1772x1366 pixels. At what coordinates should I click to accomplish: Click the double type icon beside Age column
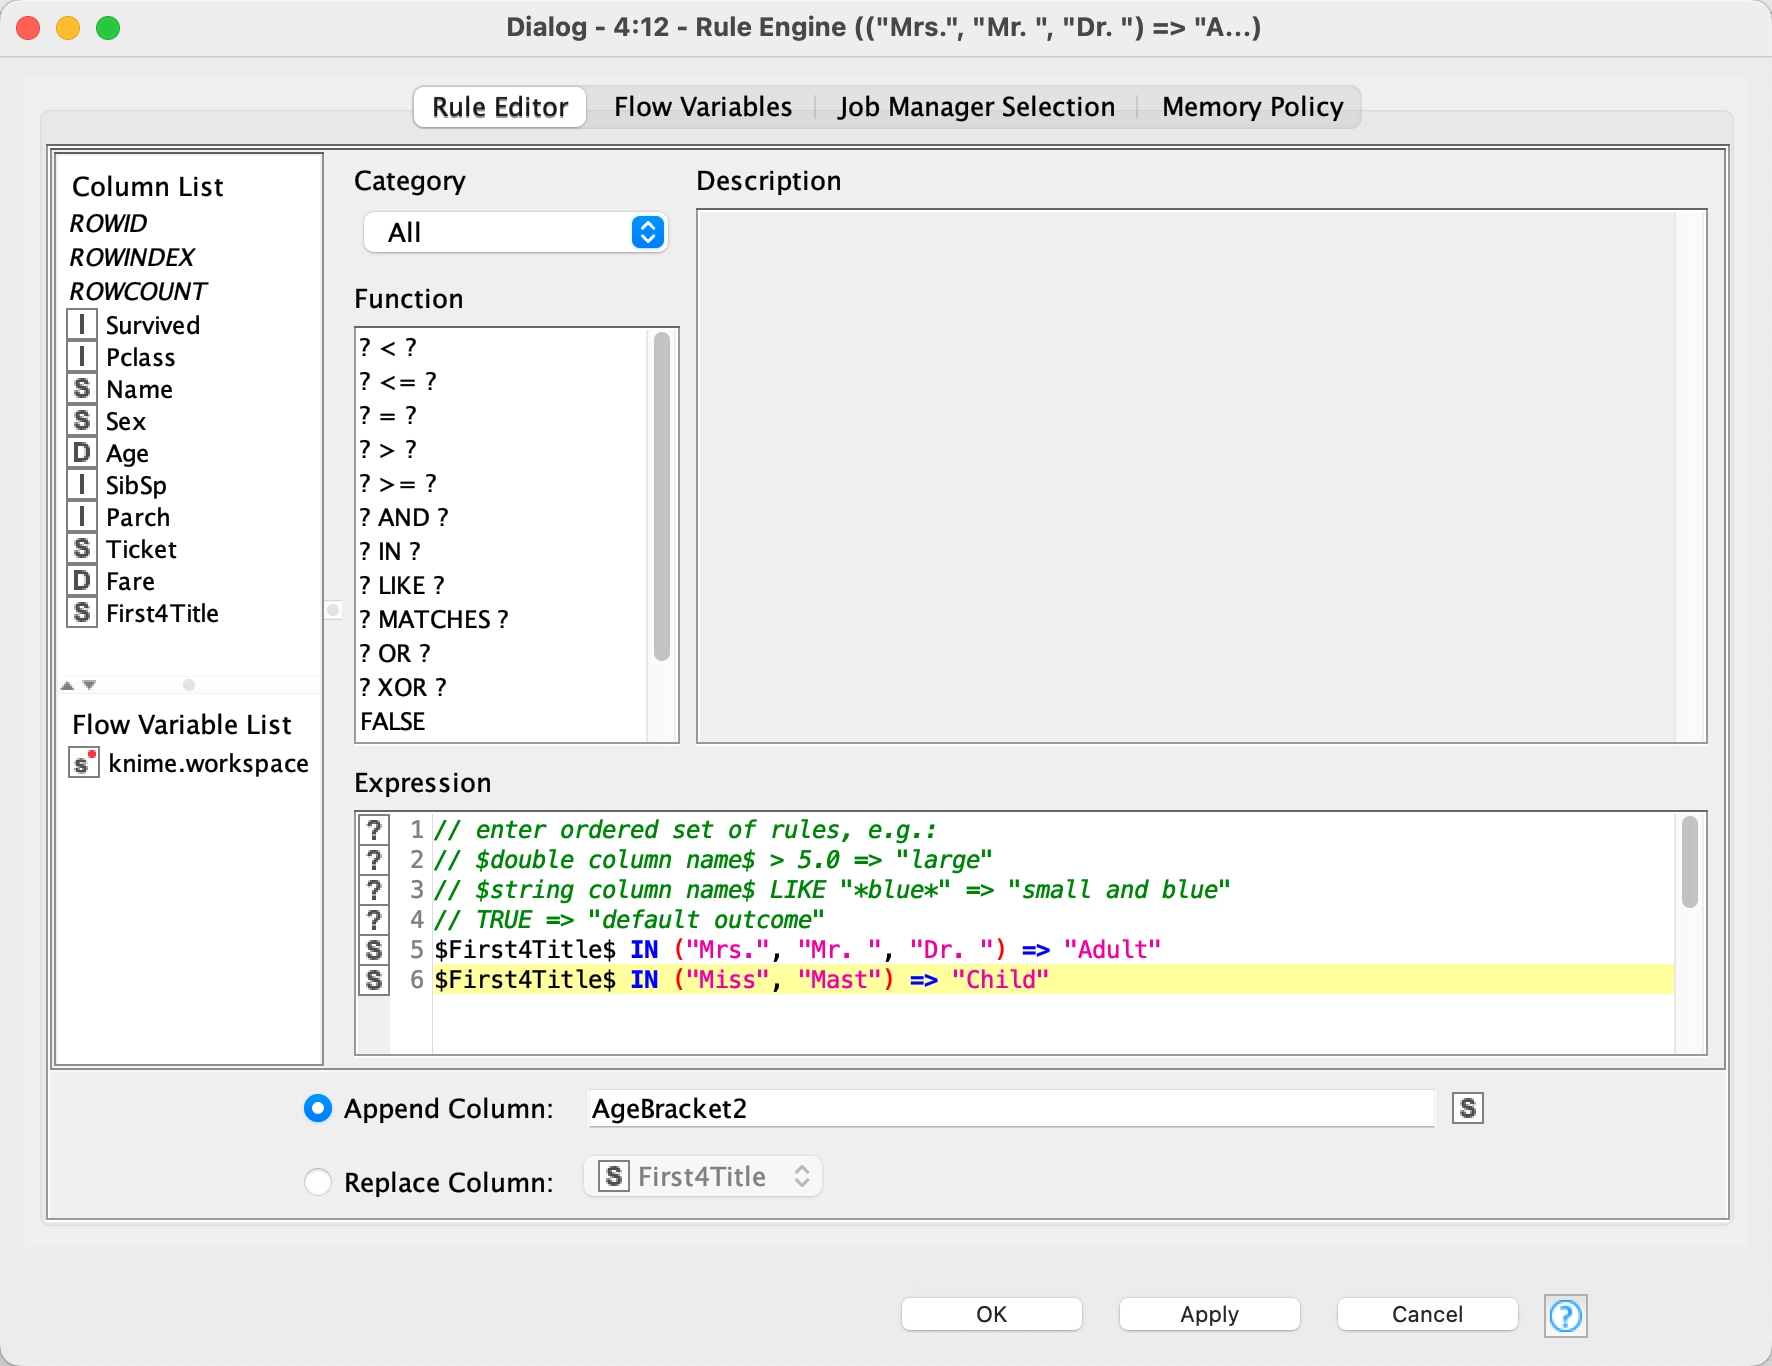(x=82, y=453)
